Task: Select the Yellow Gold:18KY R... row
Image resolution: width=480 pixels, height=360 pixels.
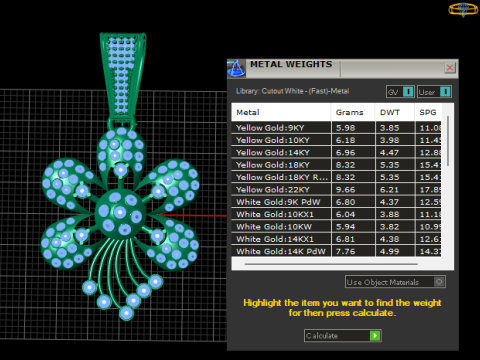Action: coord(336,177)
